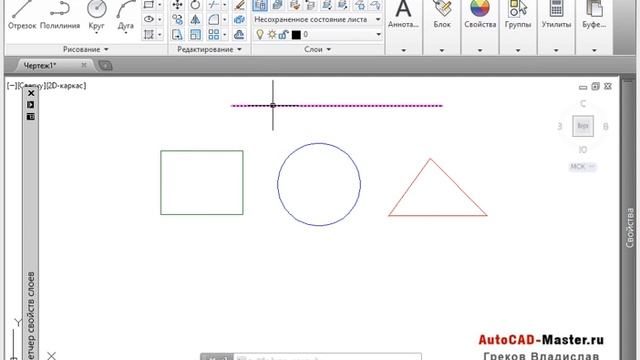Expand the Рисование panel
The width and height of the screenshot is (640, 360).
[86, 49]
